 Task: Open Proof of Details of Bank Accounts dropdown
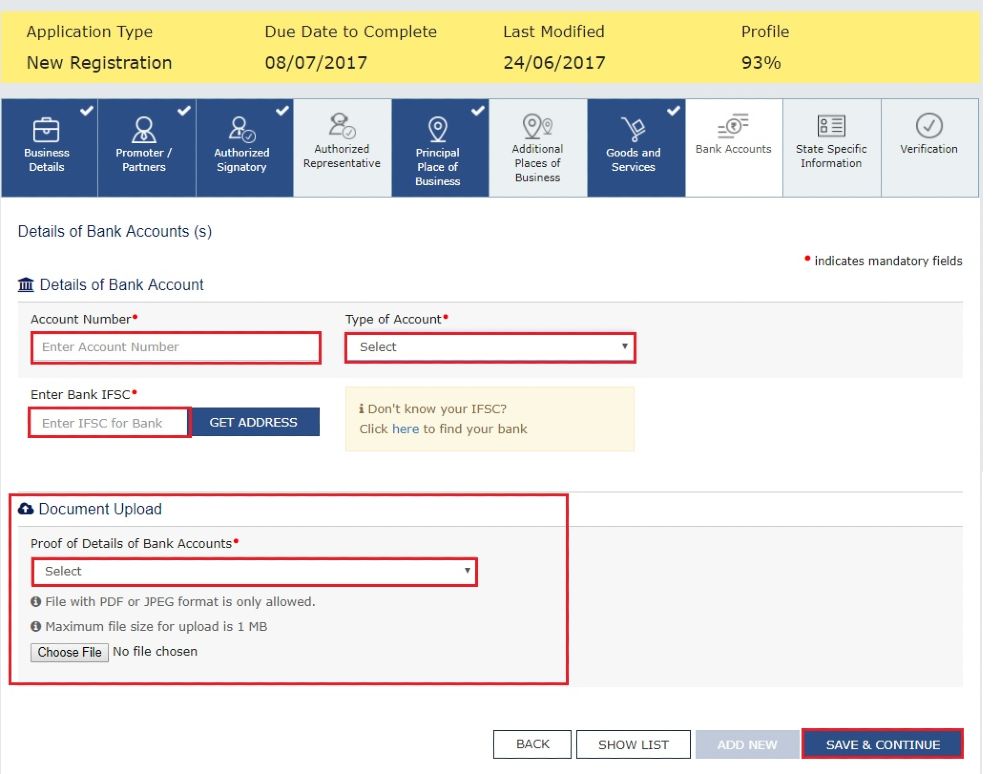[254, 571]
